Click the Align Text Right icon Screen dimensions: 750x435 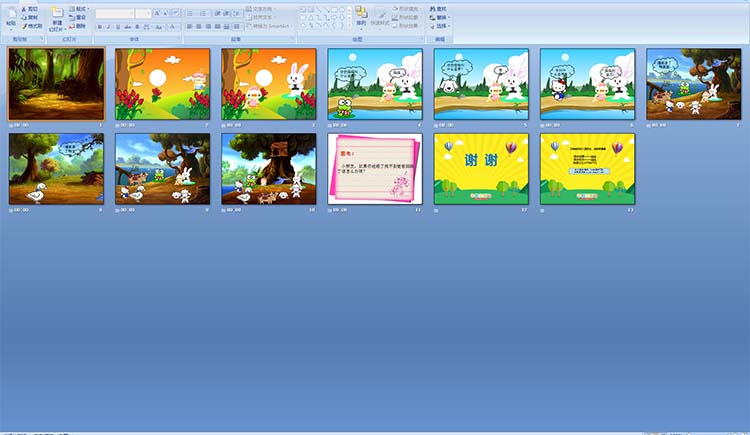[x=208, y=26]
